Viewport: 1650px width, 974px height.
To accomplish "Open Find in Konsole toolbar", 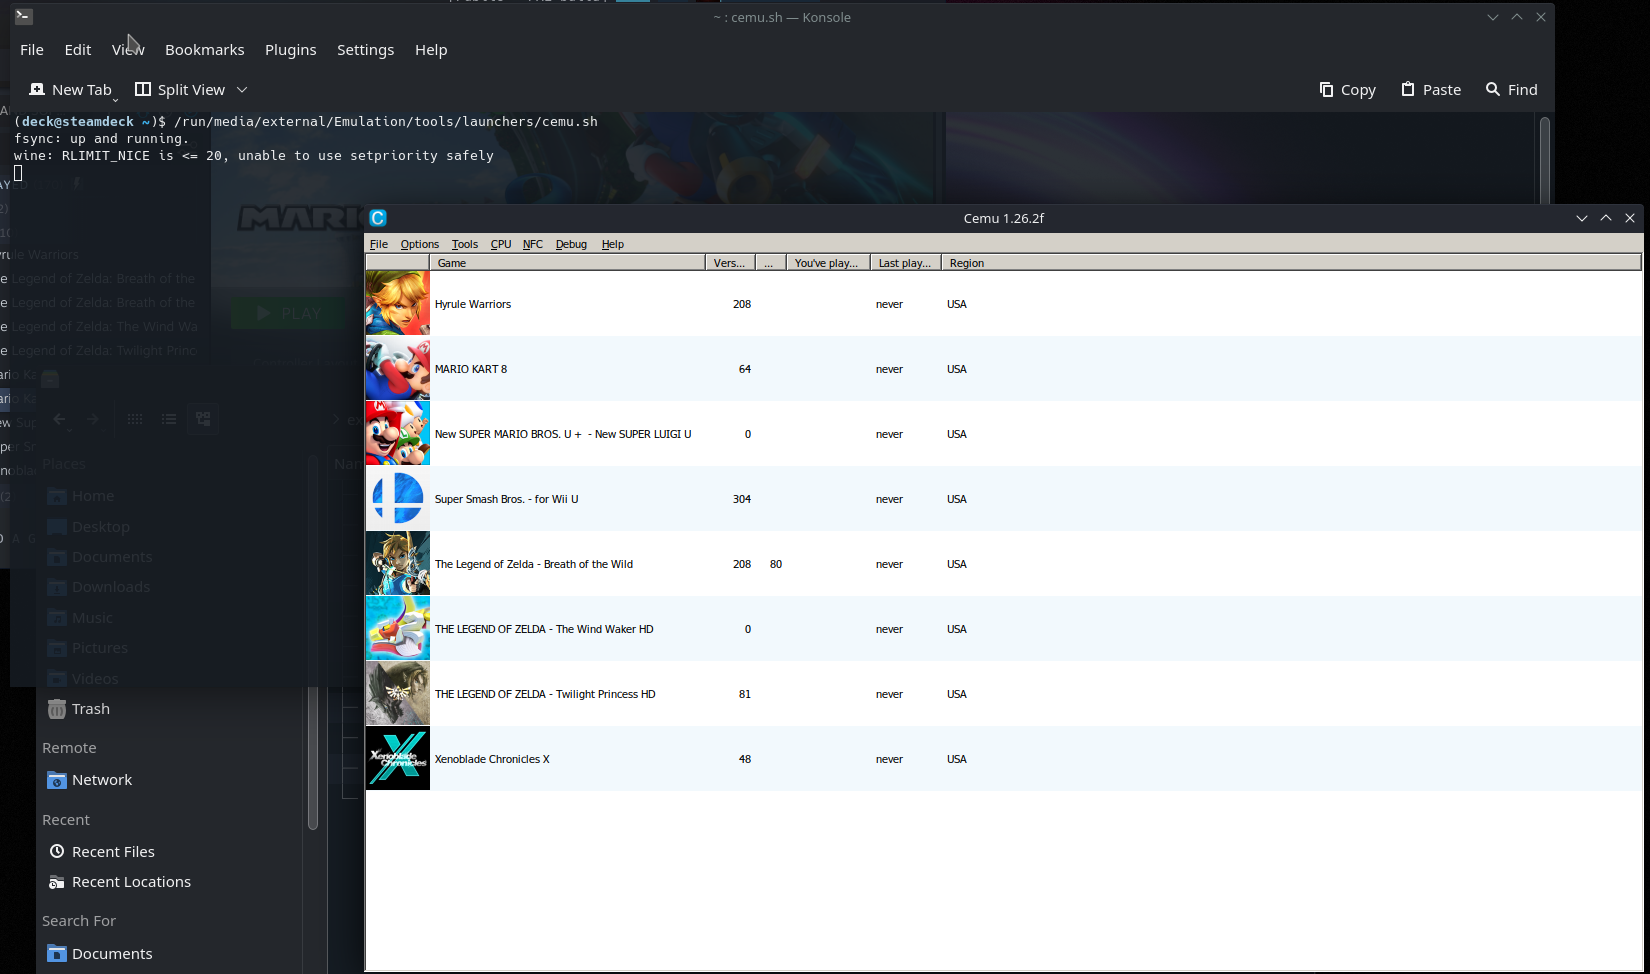I will point(1511,90).
